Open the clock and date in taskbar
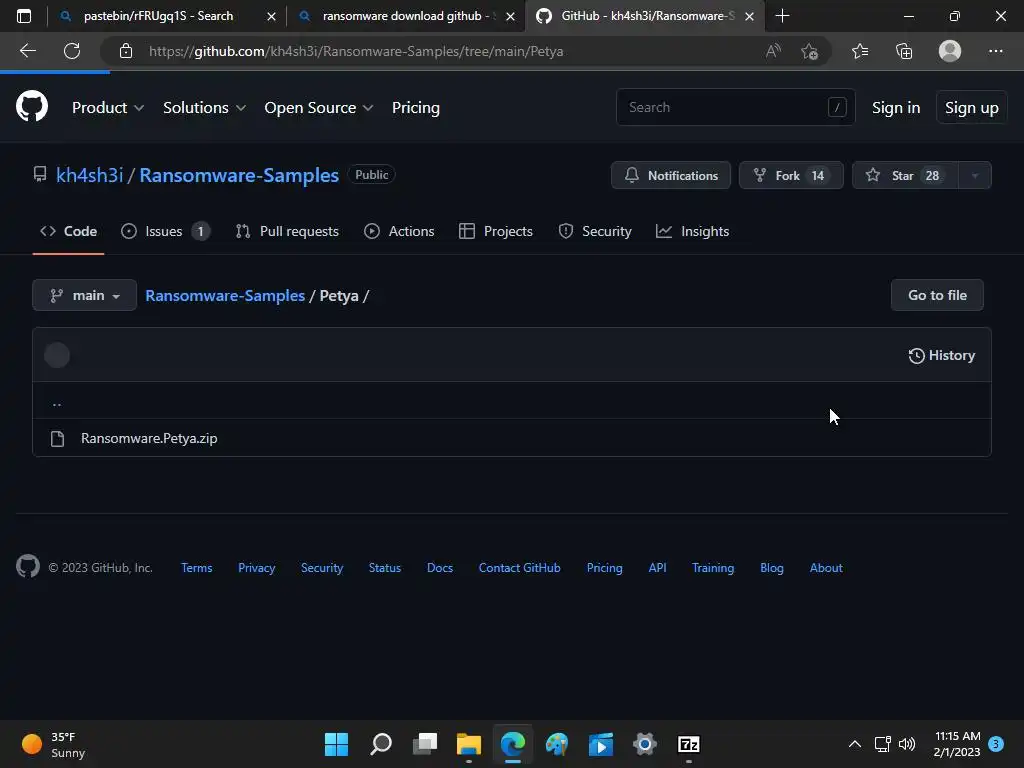 pyautogui.click(x=957, y=744)
